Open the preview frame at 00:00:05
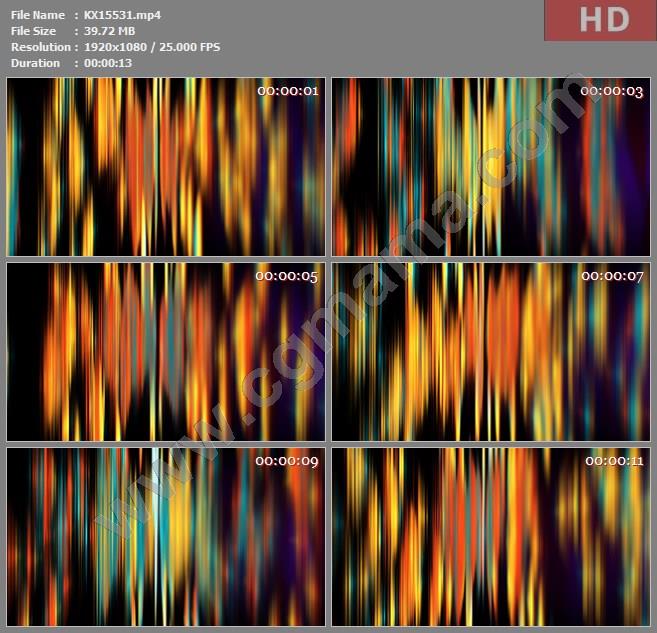This screenshot has width=657, height=633. [166, 351]
